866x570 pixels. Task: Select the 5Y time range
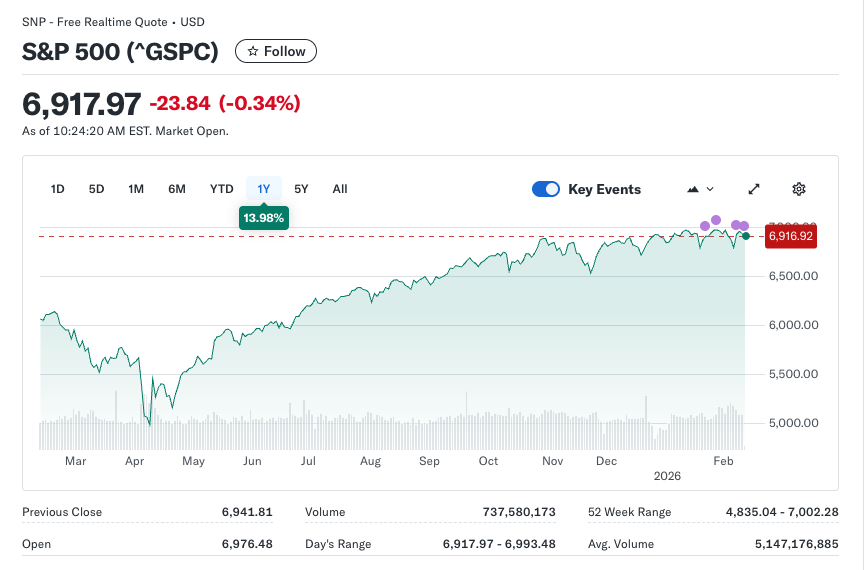[301, 189]
